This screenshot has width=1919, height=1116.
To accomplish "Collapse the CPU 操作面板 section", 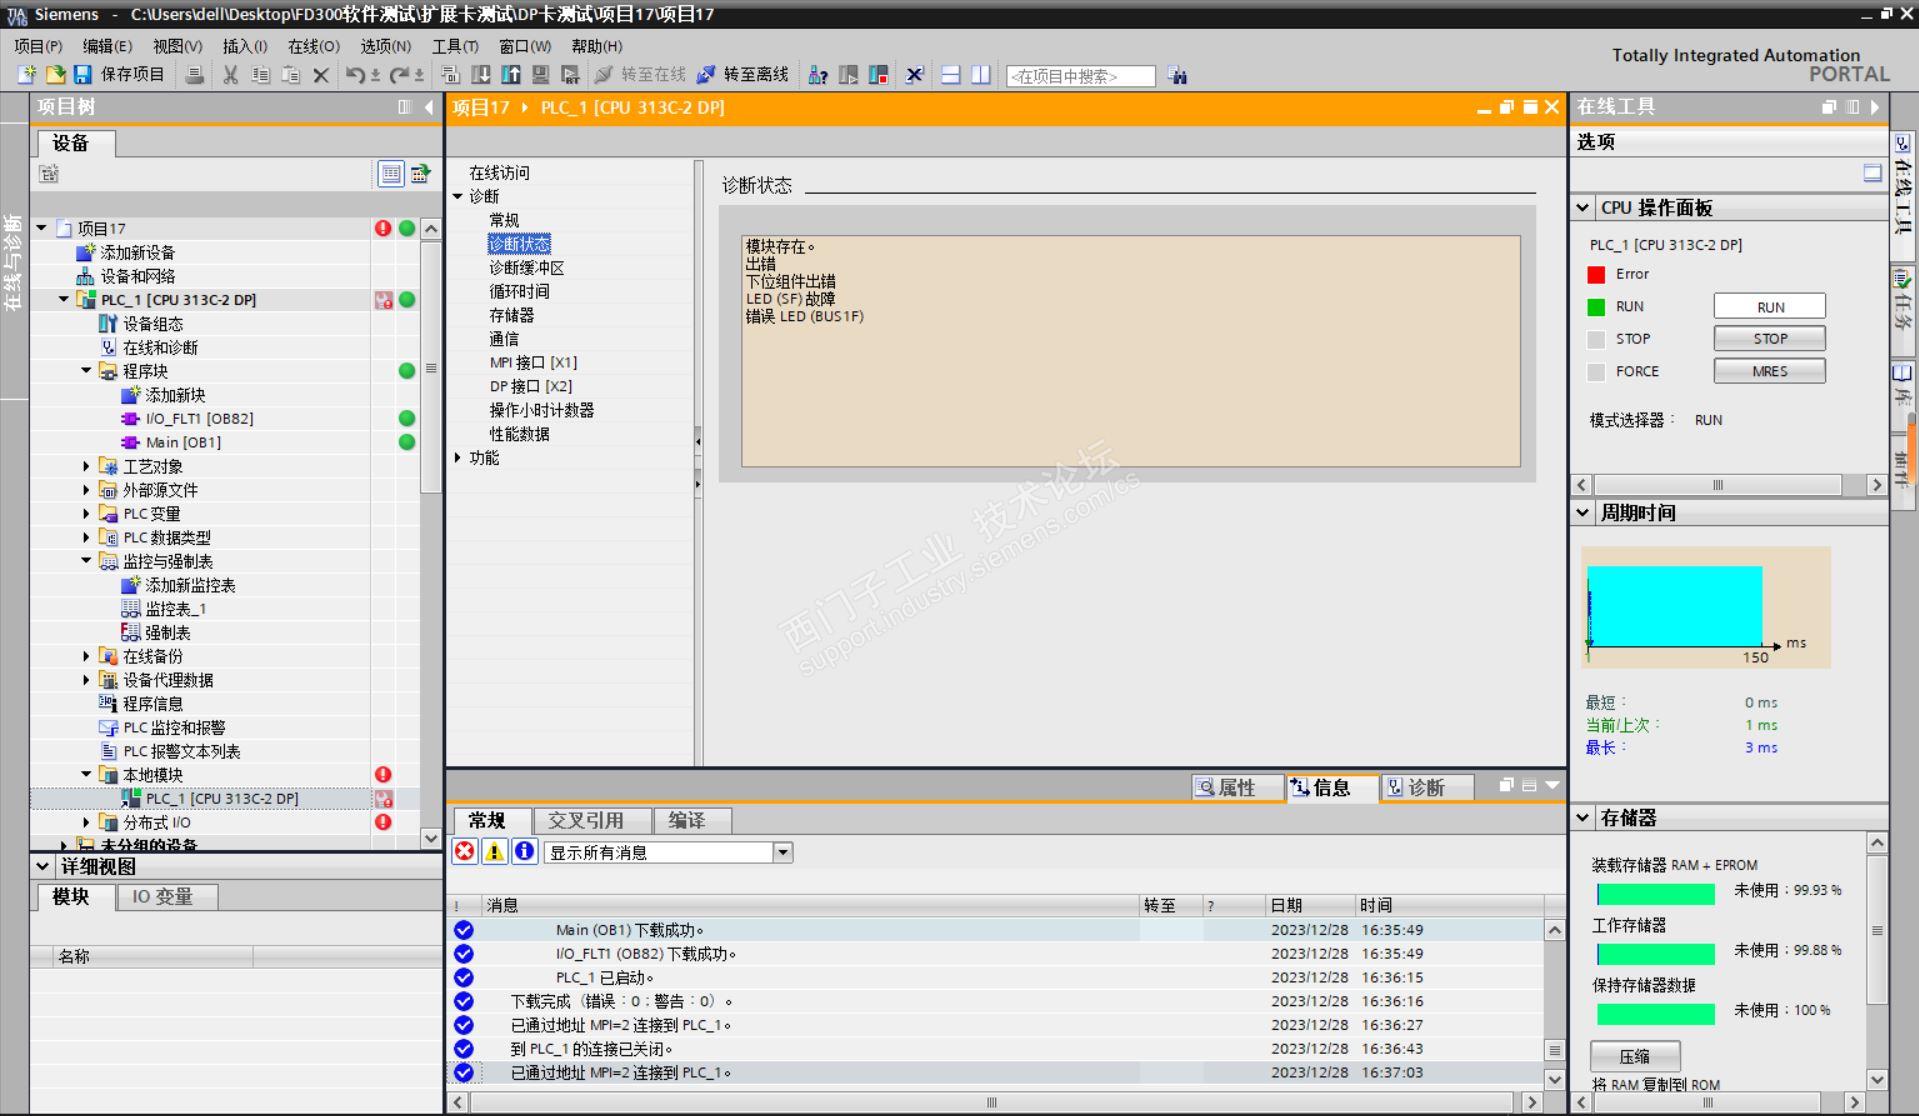I will (x=1583, y=208).
